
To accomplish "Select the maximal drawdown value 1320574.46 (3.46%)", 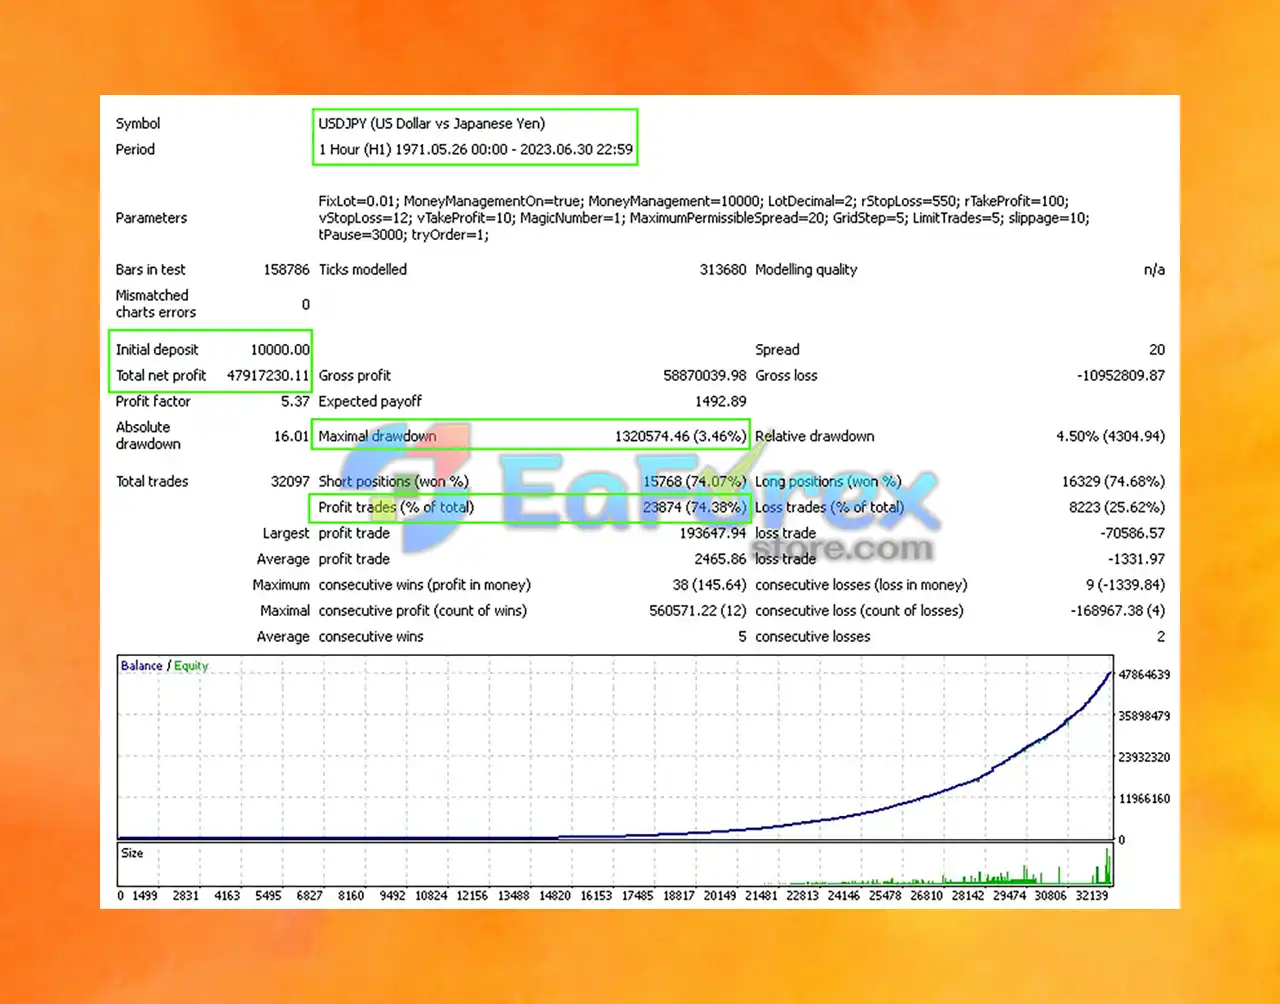I will (x=681, y=437).
